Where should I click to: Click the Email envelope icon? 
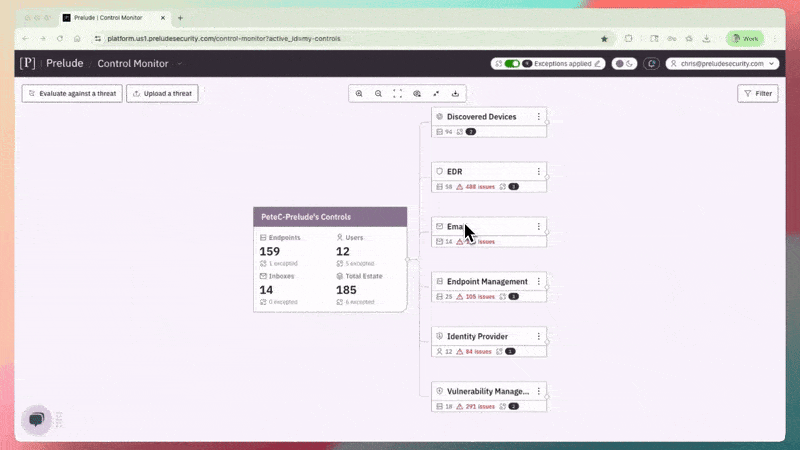(x=439, y=226)
